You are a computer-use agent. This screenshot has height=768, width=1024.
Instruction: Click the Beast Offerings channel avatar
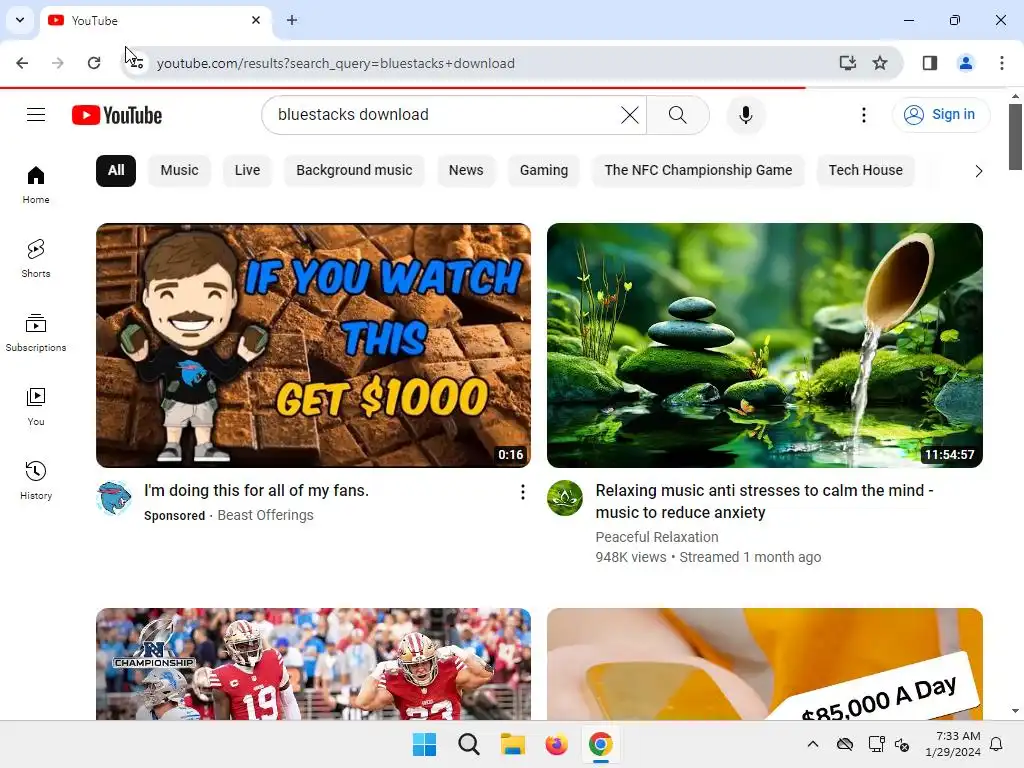pyautogui.click(x=114, y=498)
